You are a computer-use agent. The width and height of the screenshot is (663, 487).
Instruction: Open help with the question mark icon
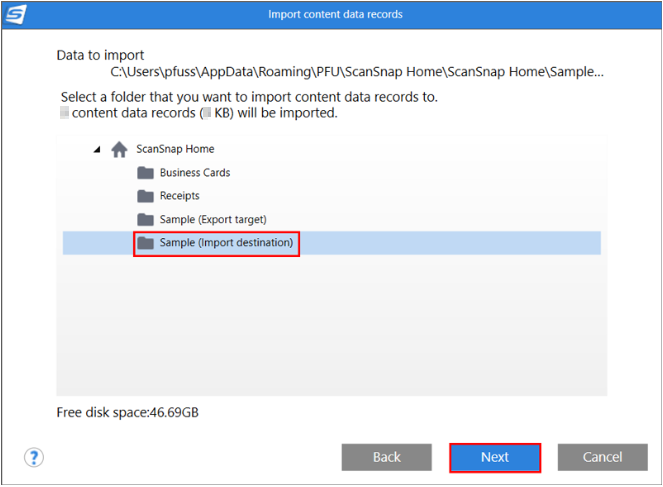pyautogui.click(x=35, y=457)
